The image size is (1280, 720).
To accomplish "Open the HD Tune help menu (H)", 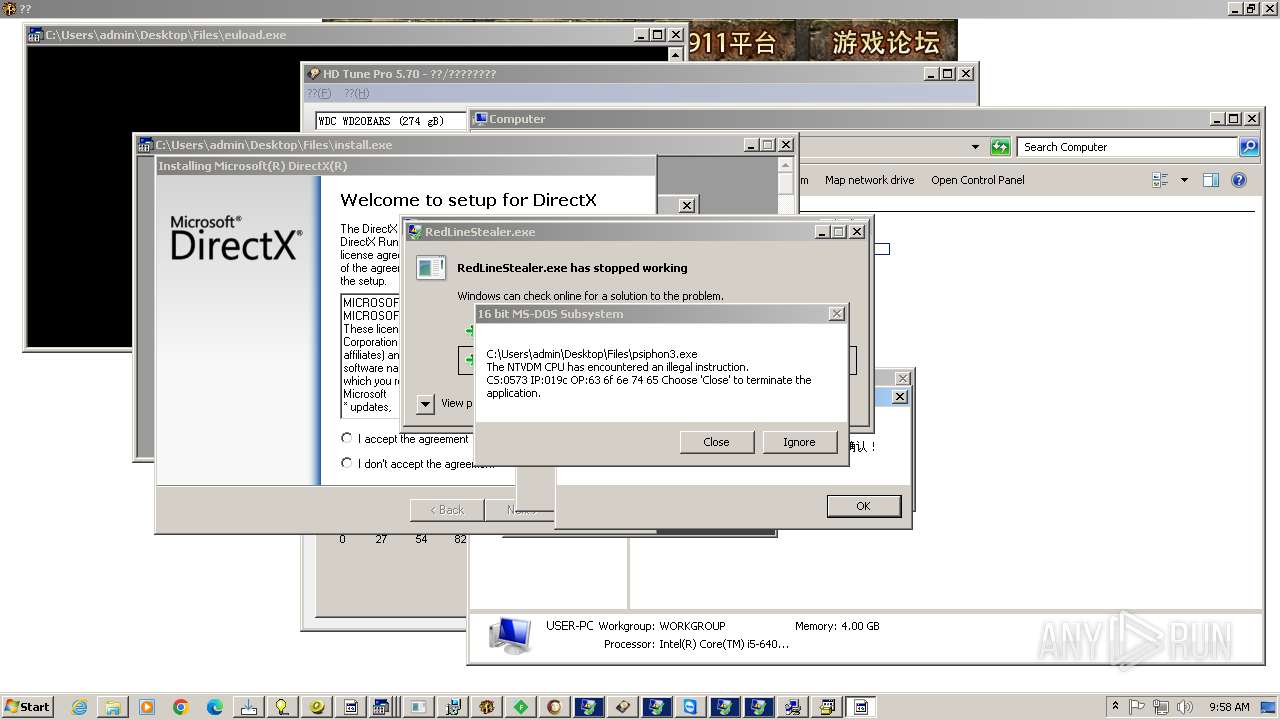I will coord(357,94).
